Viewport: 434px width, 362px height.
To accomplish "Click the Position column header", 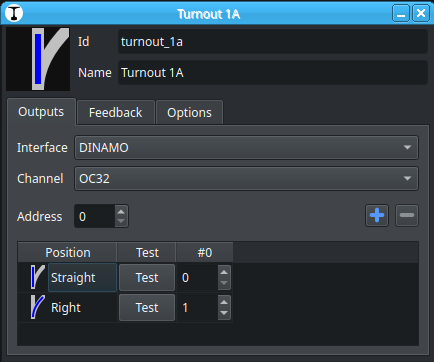I will pos(68,252).
